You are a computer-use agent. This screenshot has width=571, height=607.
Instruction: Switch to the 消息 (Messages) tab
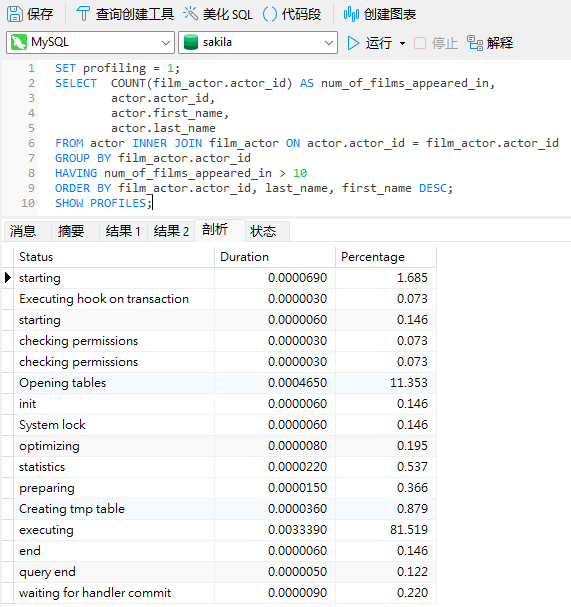[x=26, y=231]
